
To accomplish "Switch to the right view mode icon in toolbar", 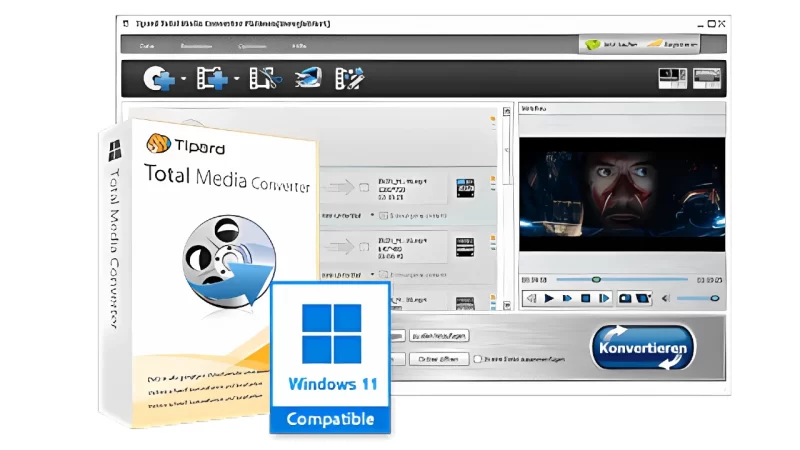I will (x=707, y=79).
